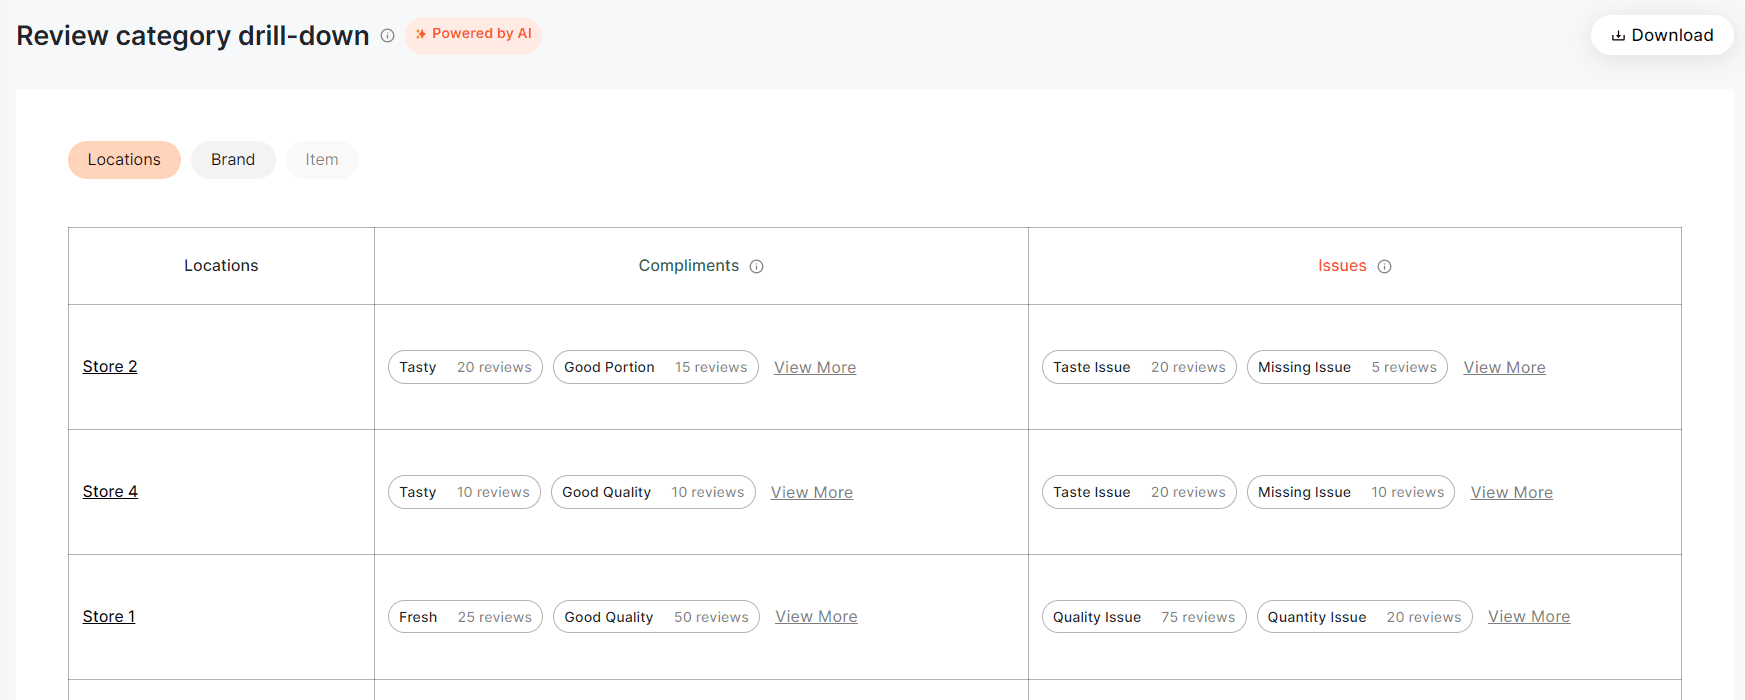Click Store 2 Tasty 20 reviews chip

[465, 367]
